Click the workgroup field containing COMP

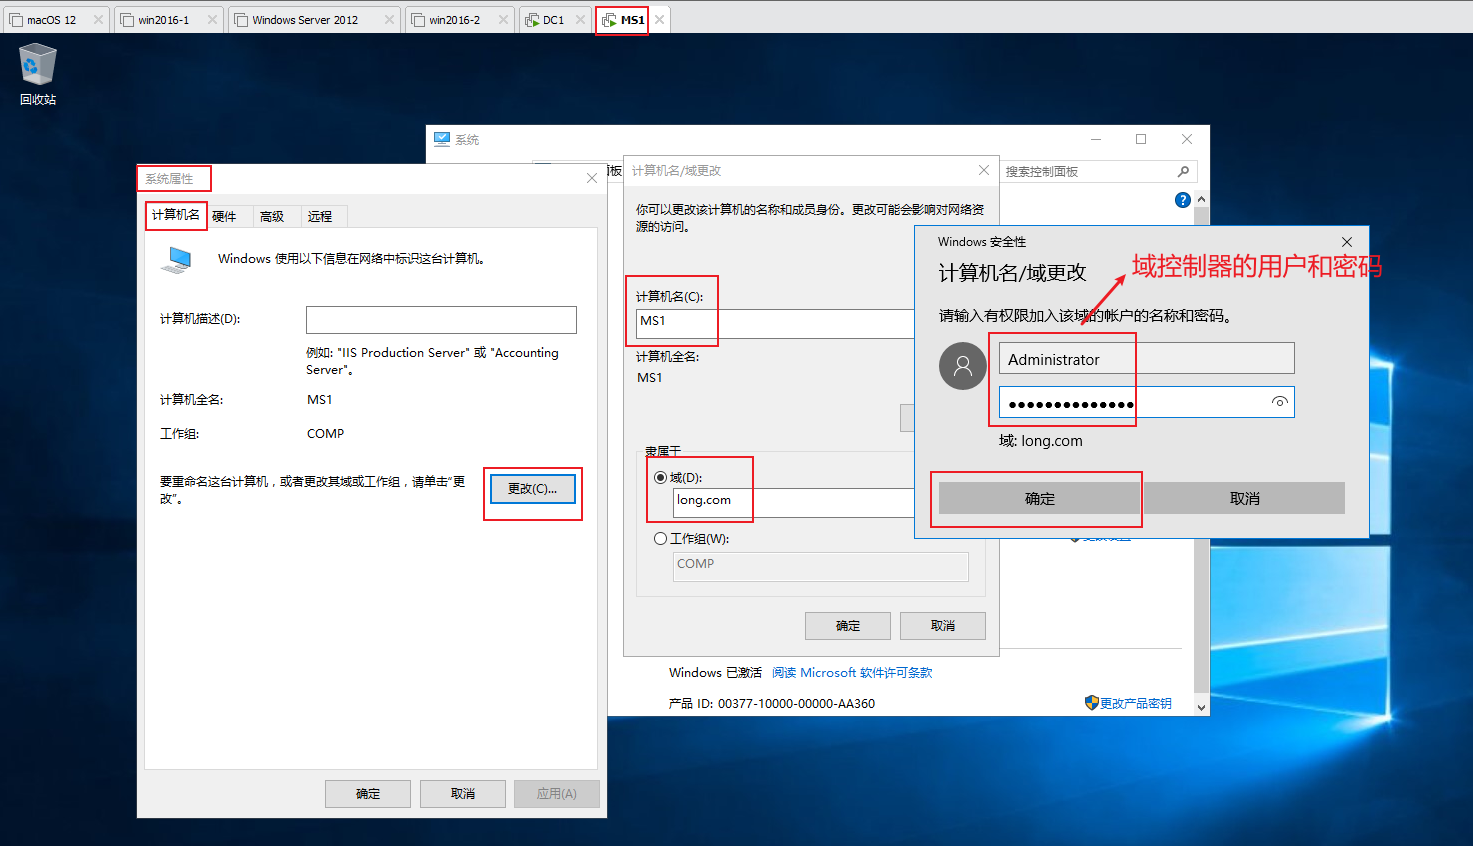click(x=820, y=566)
